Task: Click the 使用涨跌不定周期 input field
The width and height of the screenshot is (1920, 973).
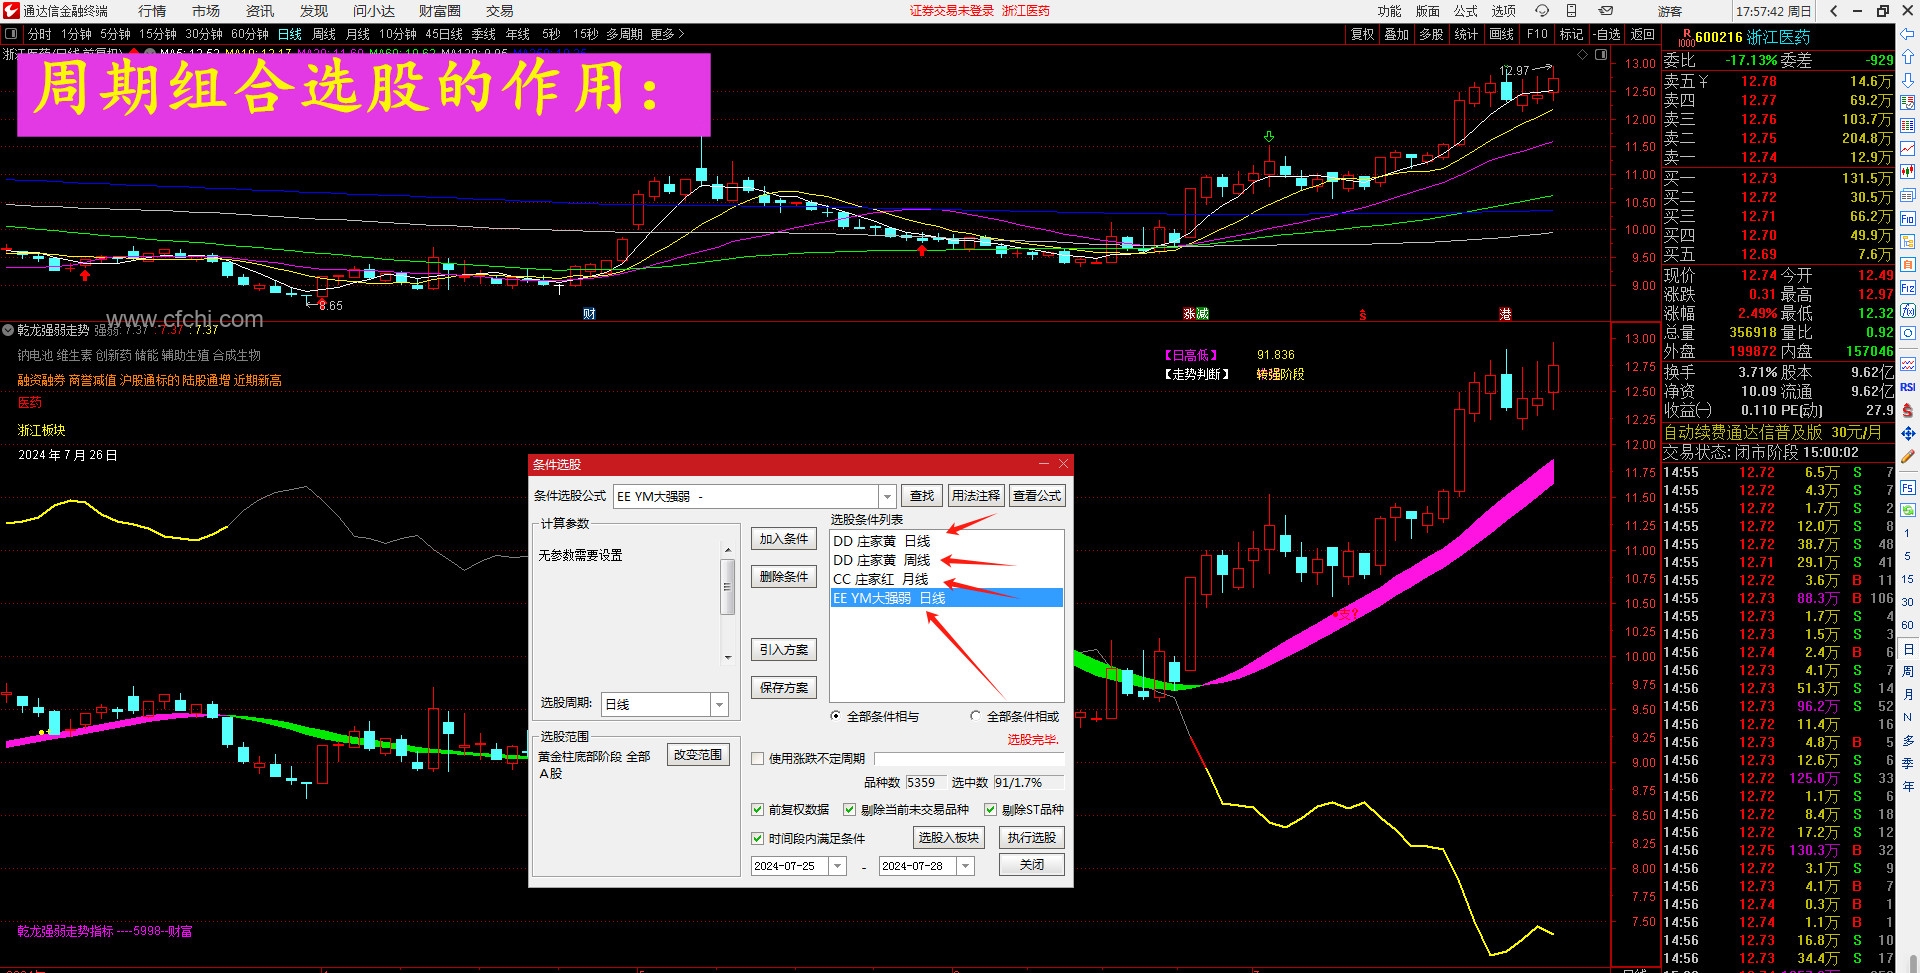Action: (x=969, y=759)
